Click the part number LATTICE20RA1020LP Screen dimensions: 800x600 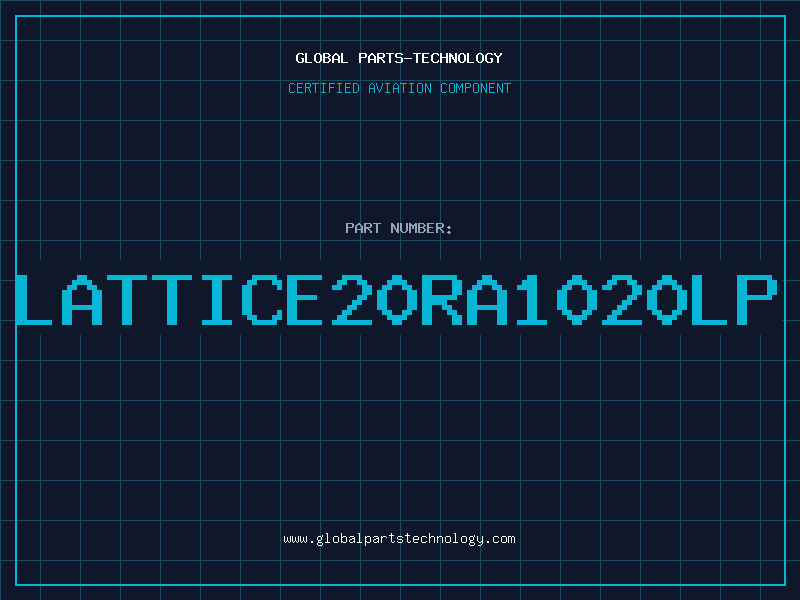coord(397,299)
